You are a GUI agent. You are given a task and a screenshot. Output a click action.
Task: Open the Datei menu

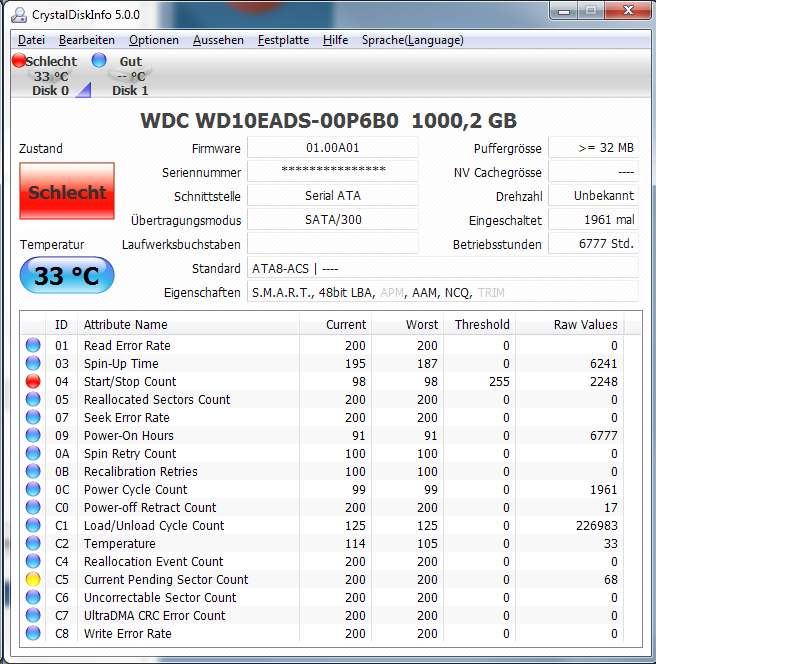[x=31, y=40]
